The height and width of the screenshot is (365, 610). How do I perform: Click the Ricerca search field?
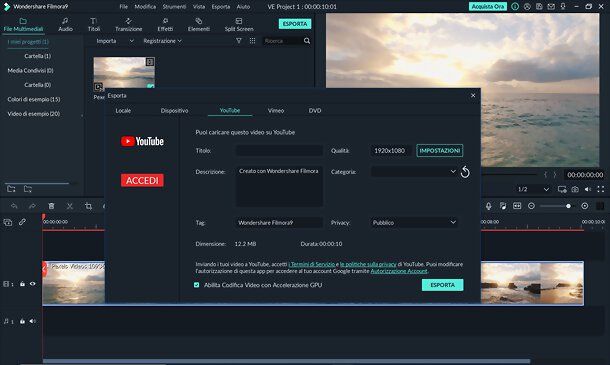coord(282,41)
